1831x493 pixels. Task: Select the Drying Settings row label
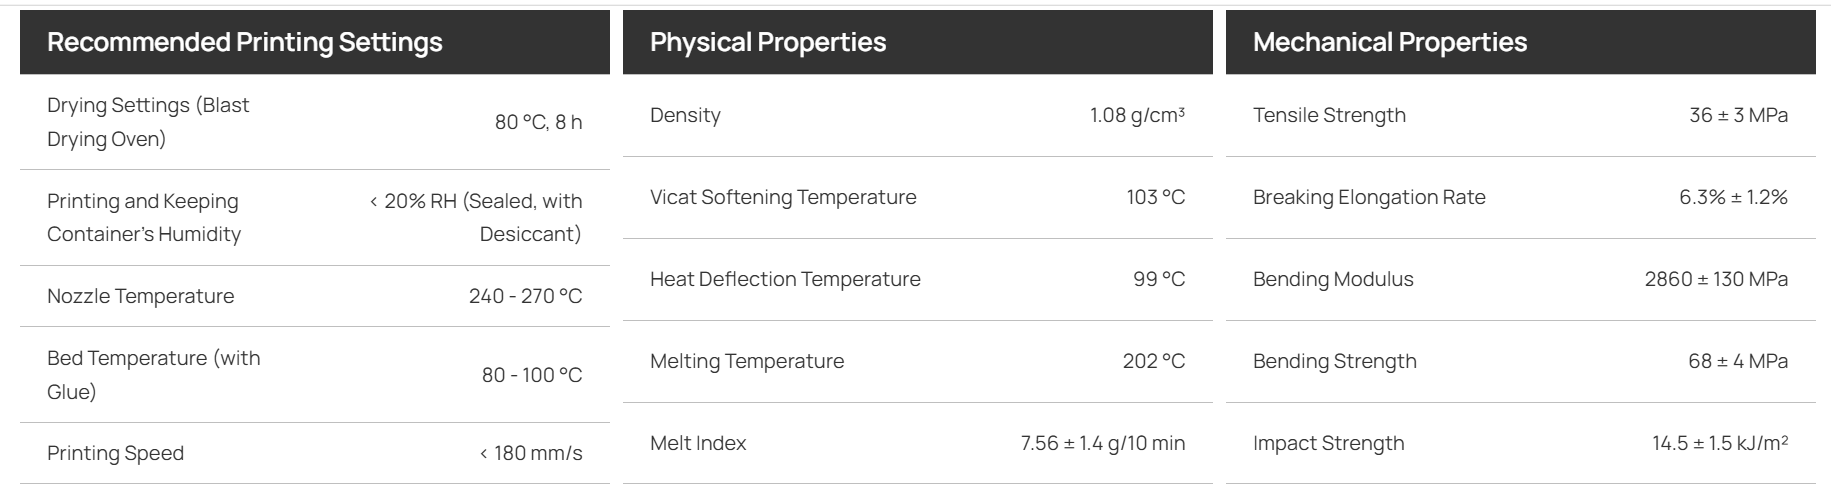[x=148, y=122]
